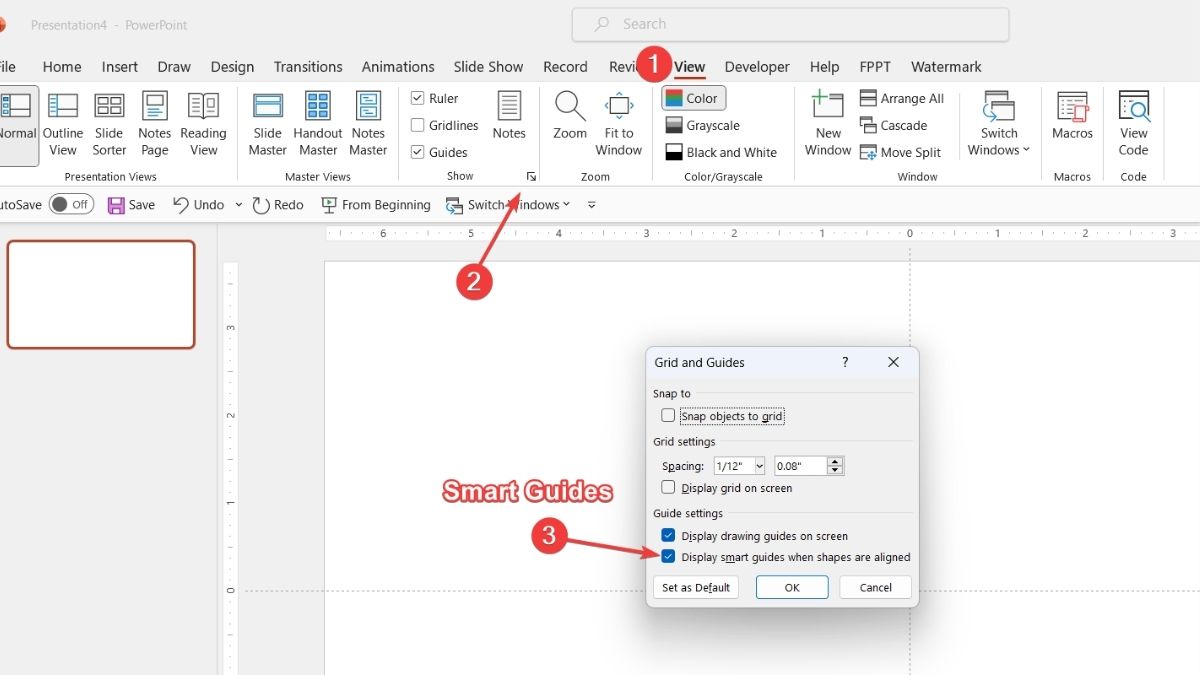
Task: Click View Code
Action: click(1134, 124)
